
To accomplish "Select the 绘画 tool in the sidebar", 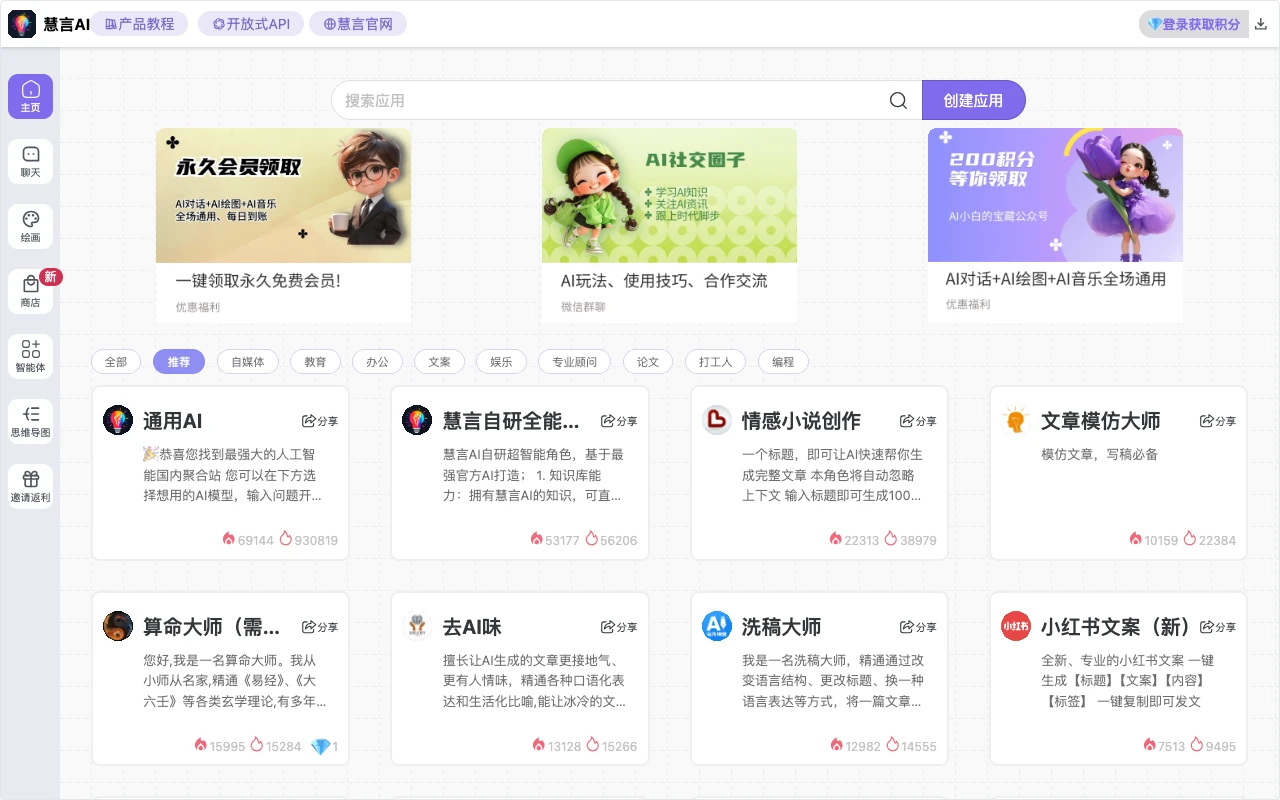I will 30,227.
